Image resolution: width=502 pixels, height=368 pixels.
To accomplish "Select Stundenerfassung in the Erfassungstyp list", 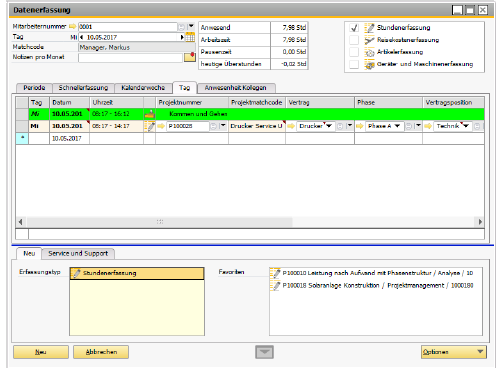I will click(137, 273).
